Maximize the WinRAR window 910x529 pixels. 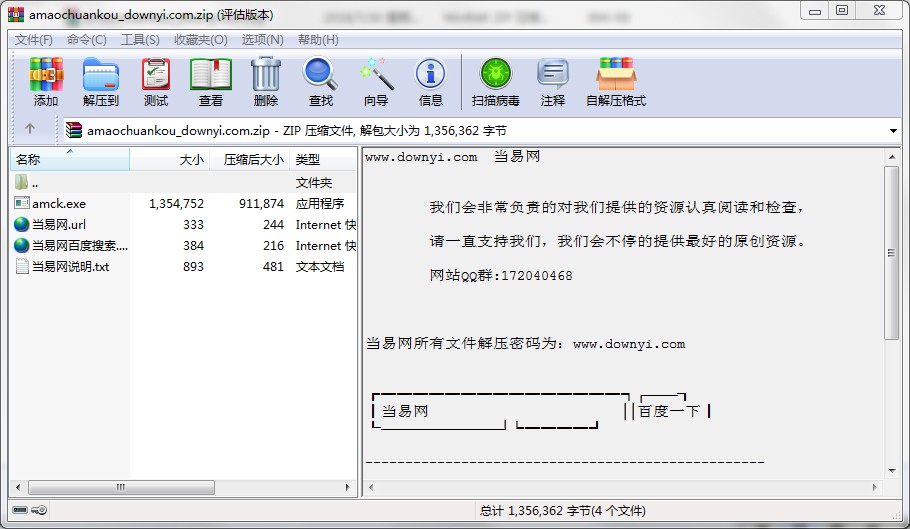coord(842,10)
